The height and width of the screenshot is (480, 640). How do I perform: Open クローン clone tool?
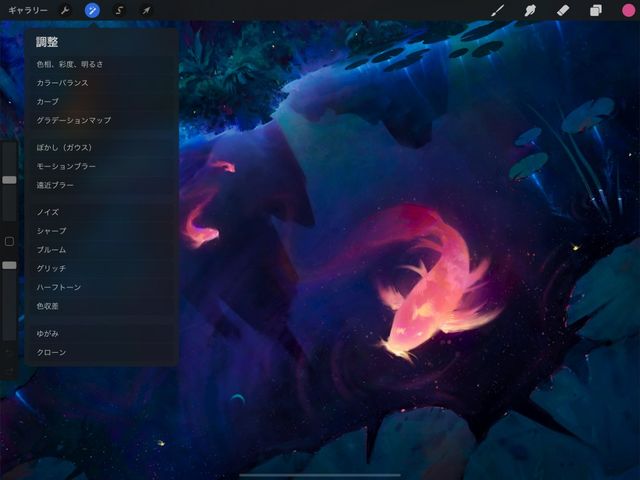(x=102, y=352)
